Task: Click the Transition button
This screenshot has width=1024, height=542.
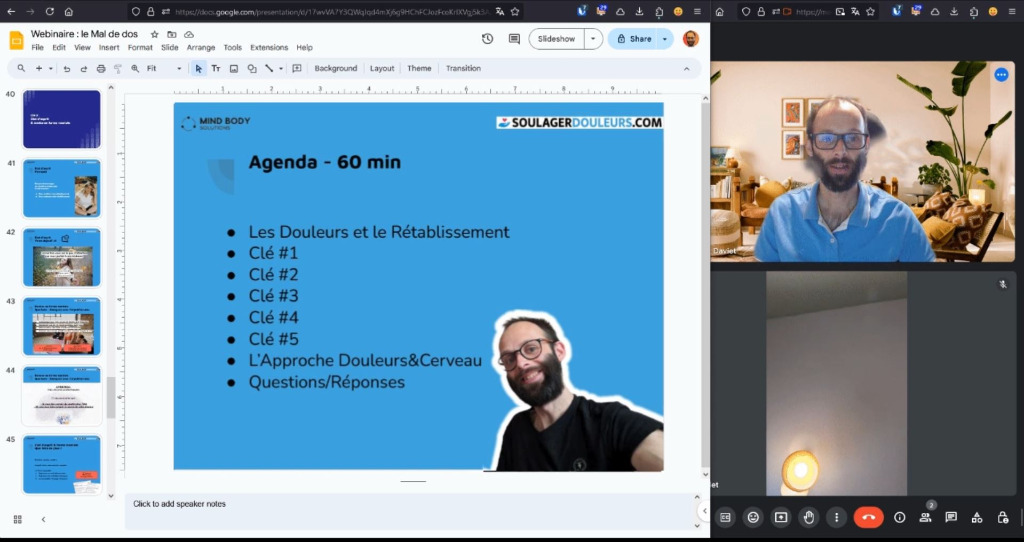Action: [463, 69]
